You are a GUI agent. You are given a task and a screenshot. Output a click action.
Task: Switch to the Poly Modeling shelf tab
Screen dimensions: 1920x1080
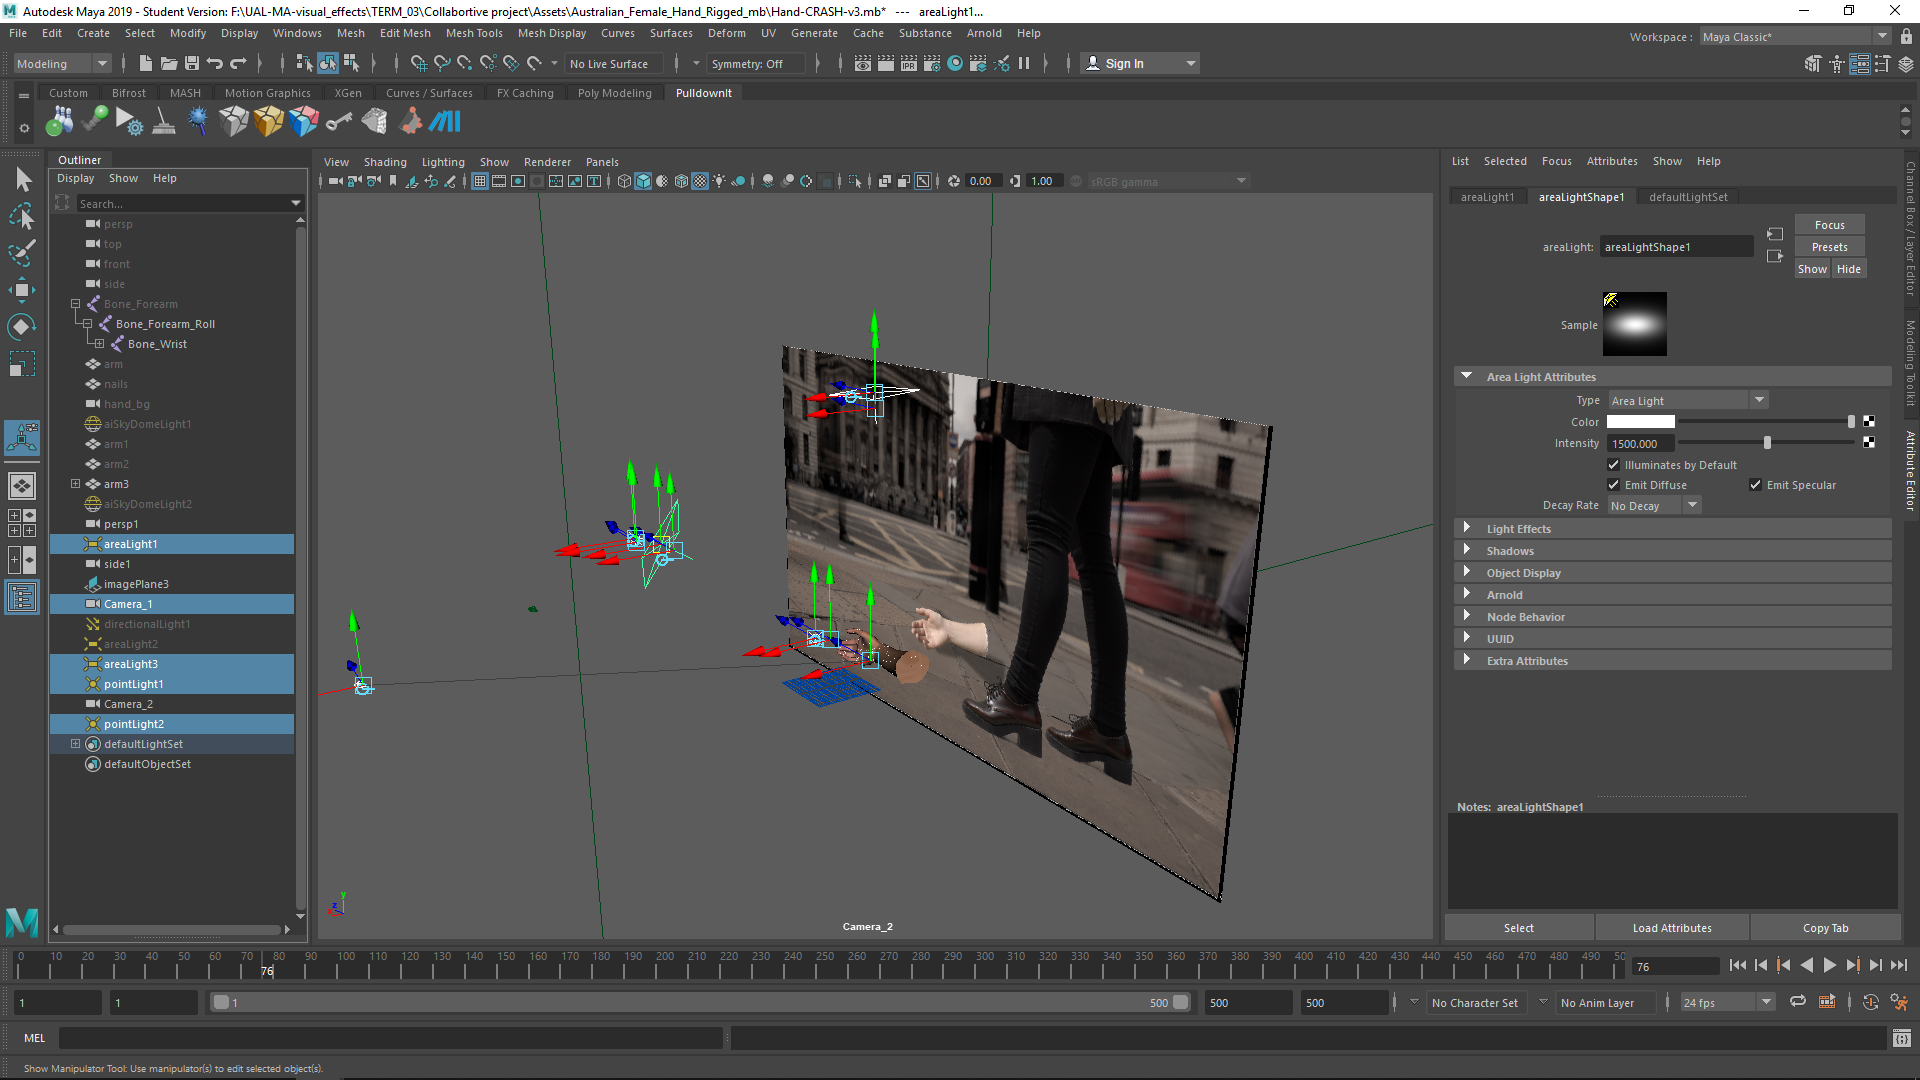[614, 93]
